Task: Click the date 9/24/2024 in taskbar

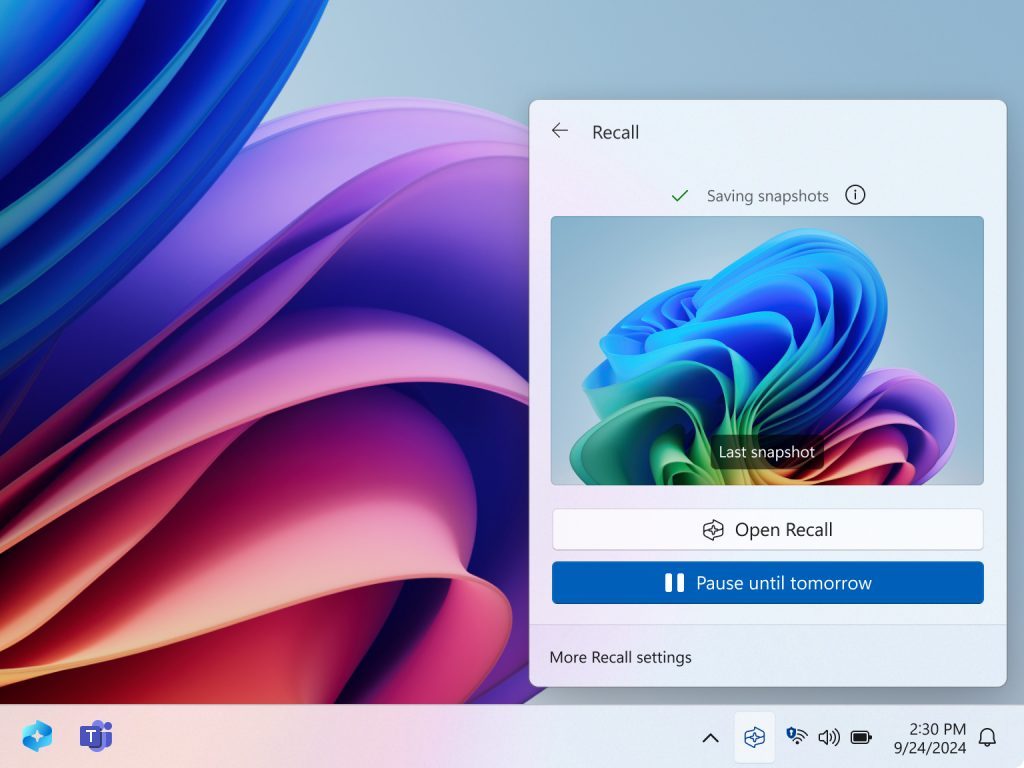Action: tap(930, 748)
